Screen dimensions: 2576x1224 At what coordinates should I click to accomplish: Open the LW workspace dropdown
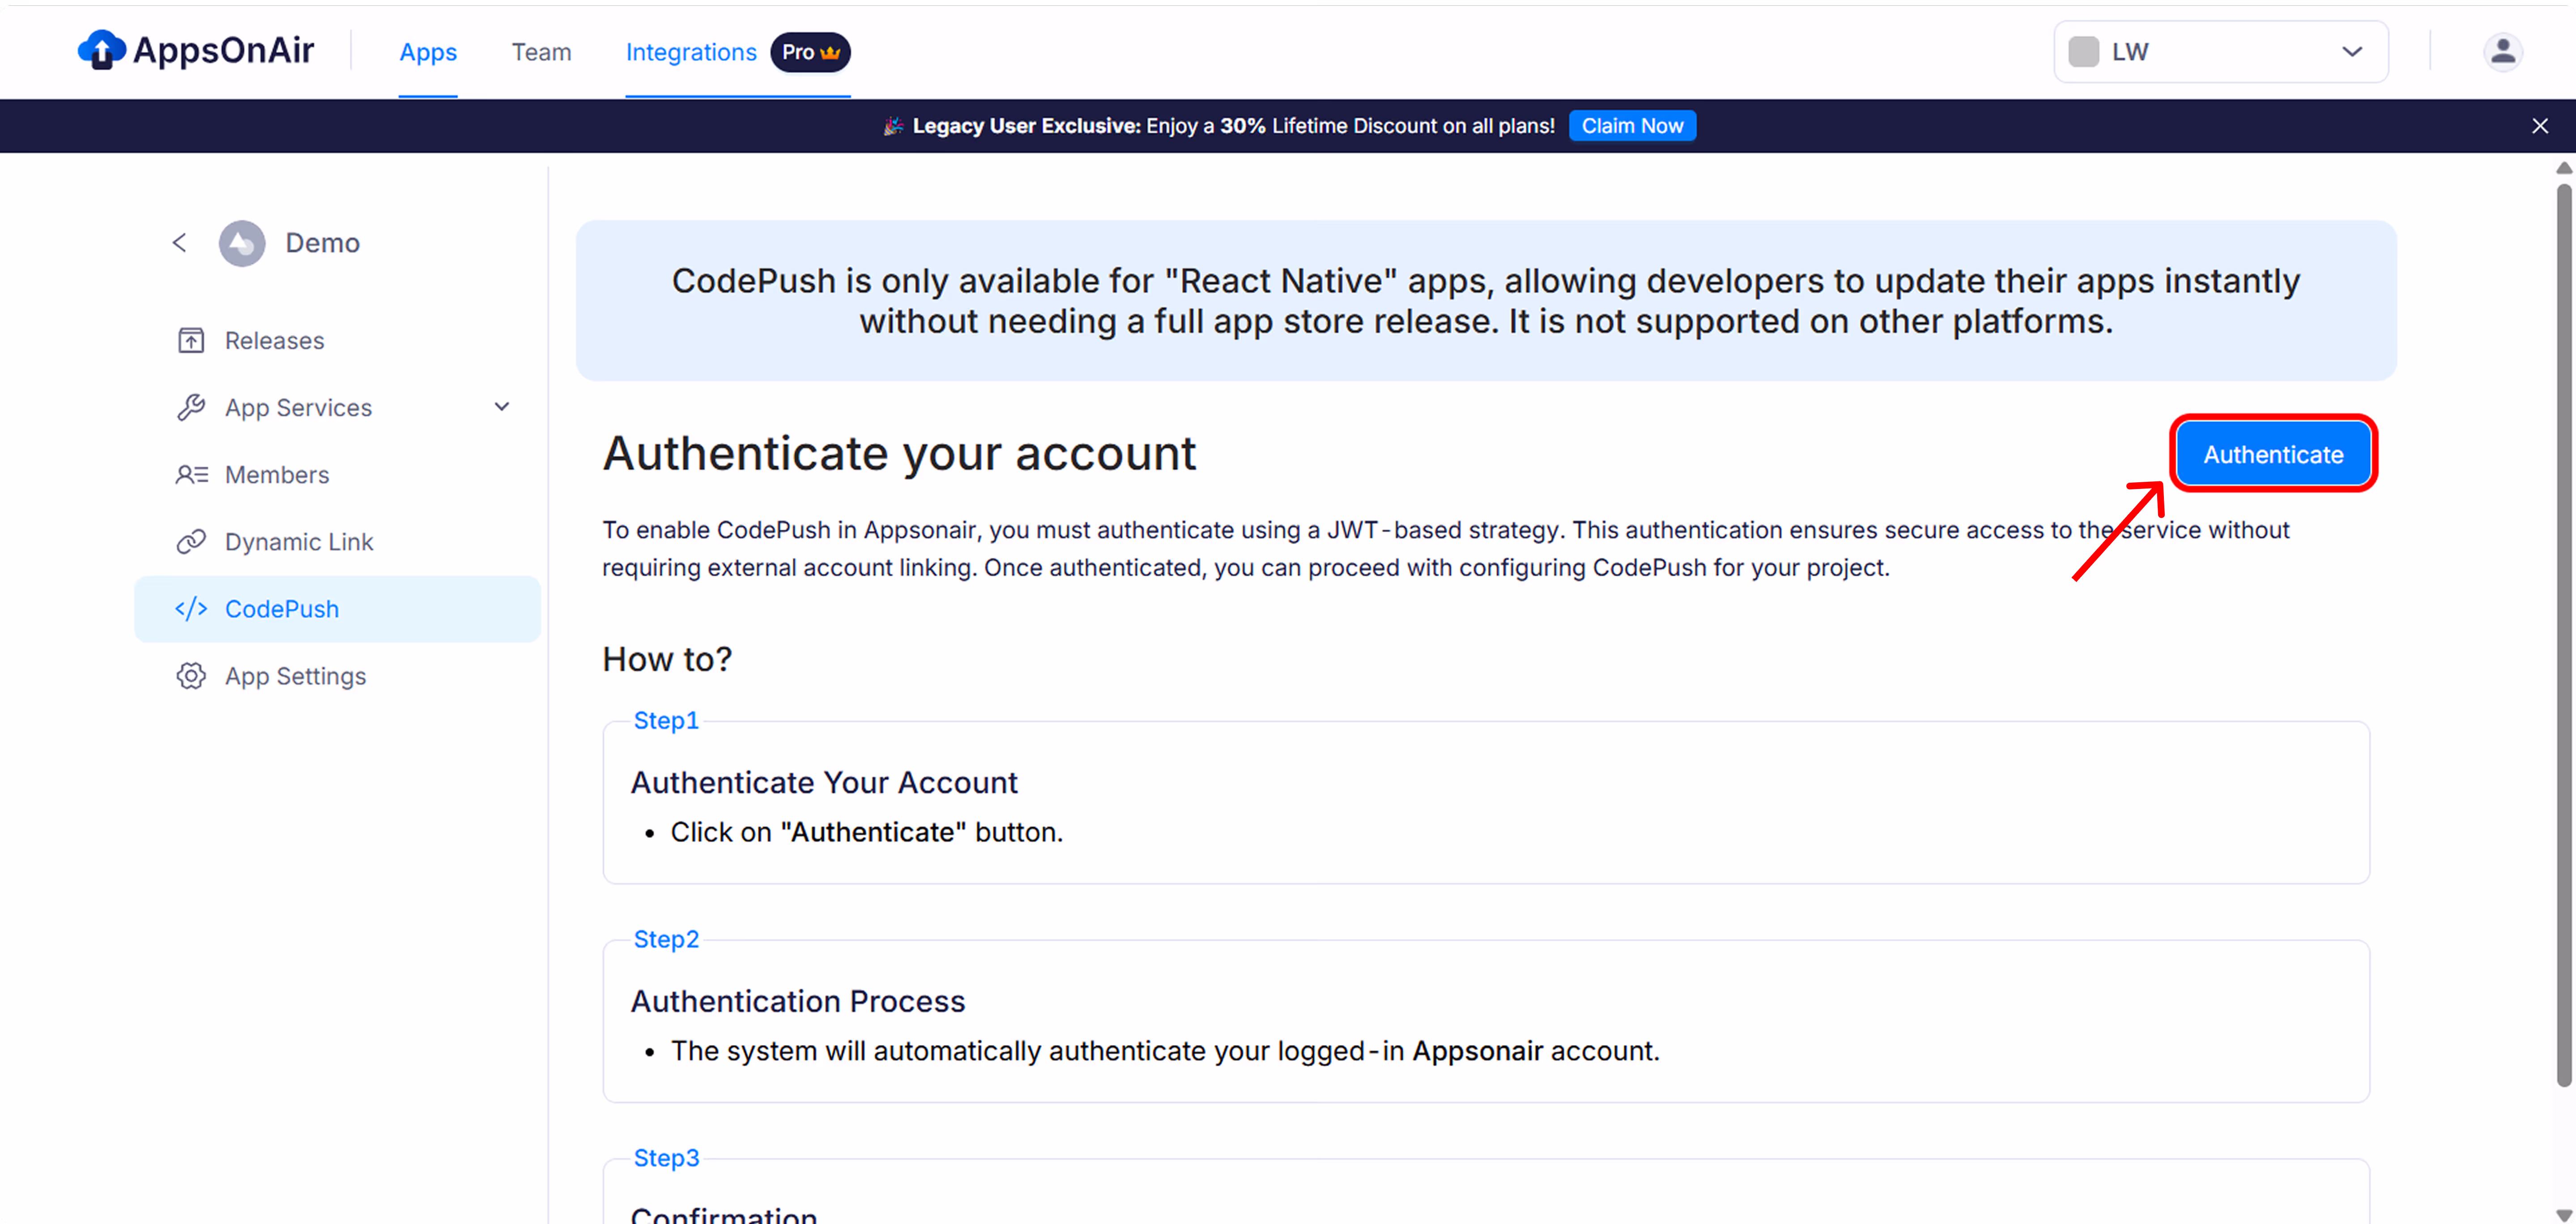[2221, 52]
